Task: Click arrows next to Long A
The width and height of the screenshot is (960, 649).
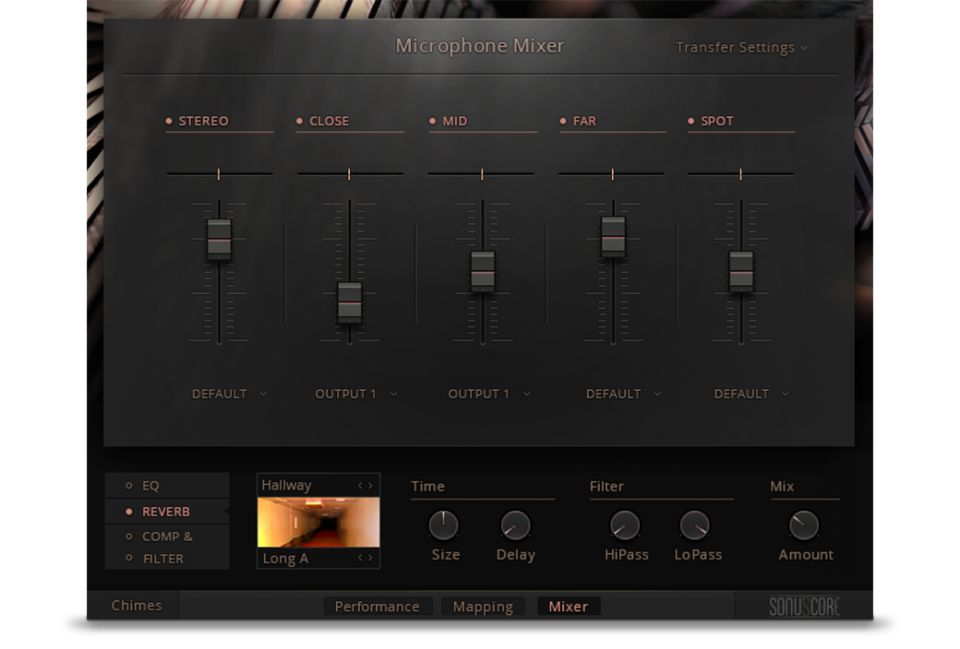Action: tap(366, 558)
